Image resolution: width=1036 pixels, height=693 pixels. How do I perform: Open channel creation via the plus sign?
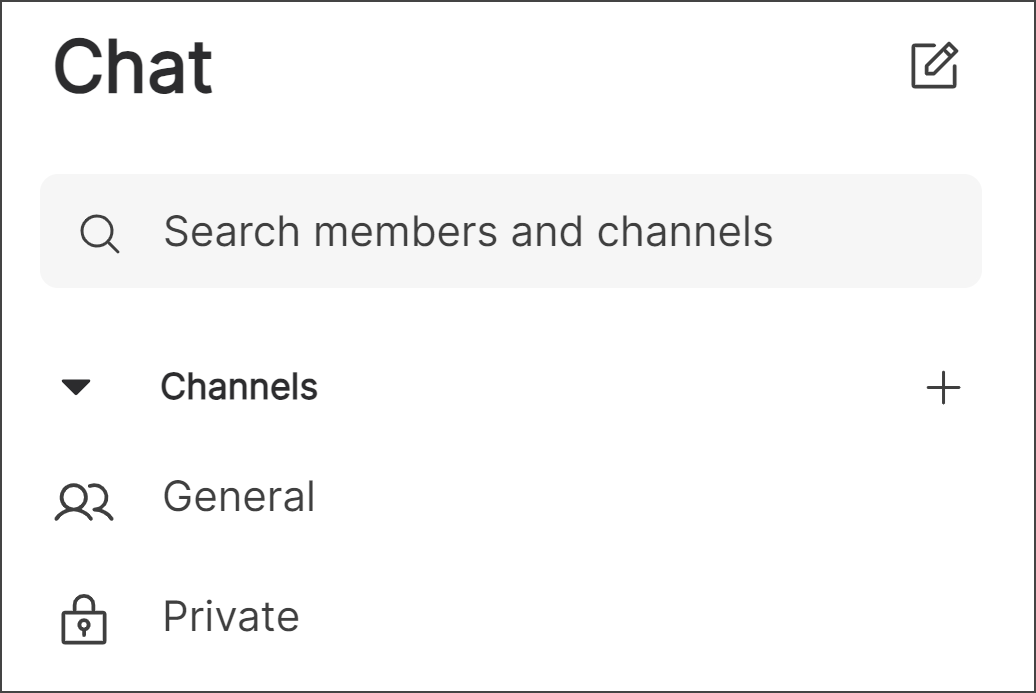click(944, 387)
